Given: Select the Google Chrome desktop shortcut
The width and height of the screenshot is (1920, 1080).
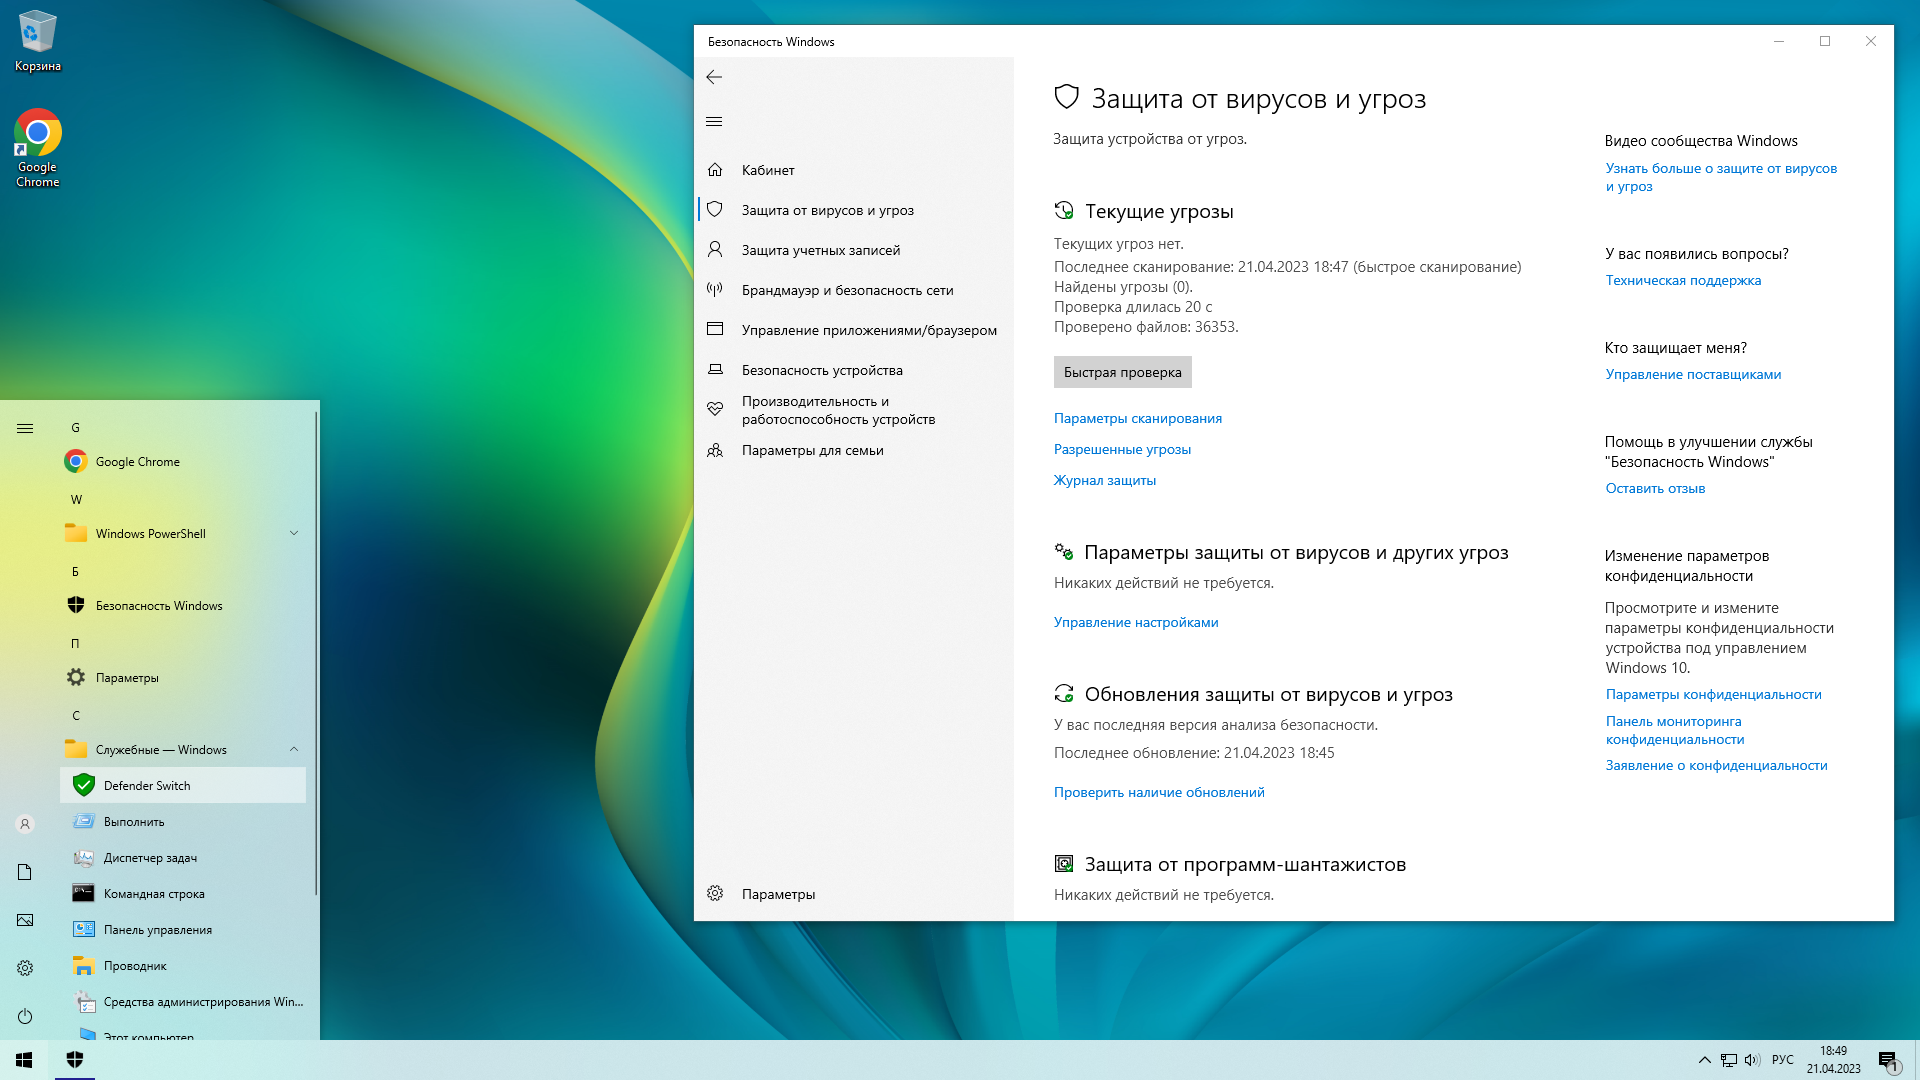Looking at the screenshot, I should 38,148.
